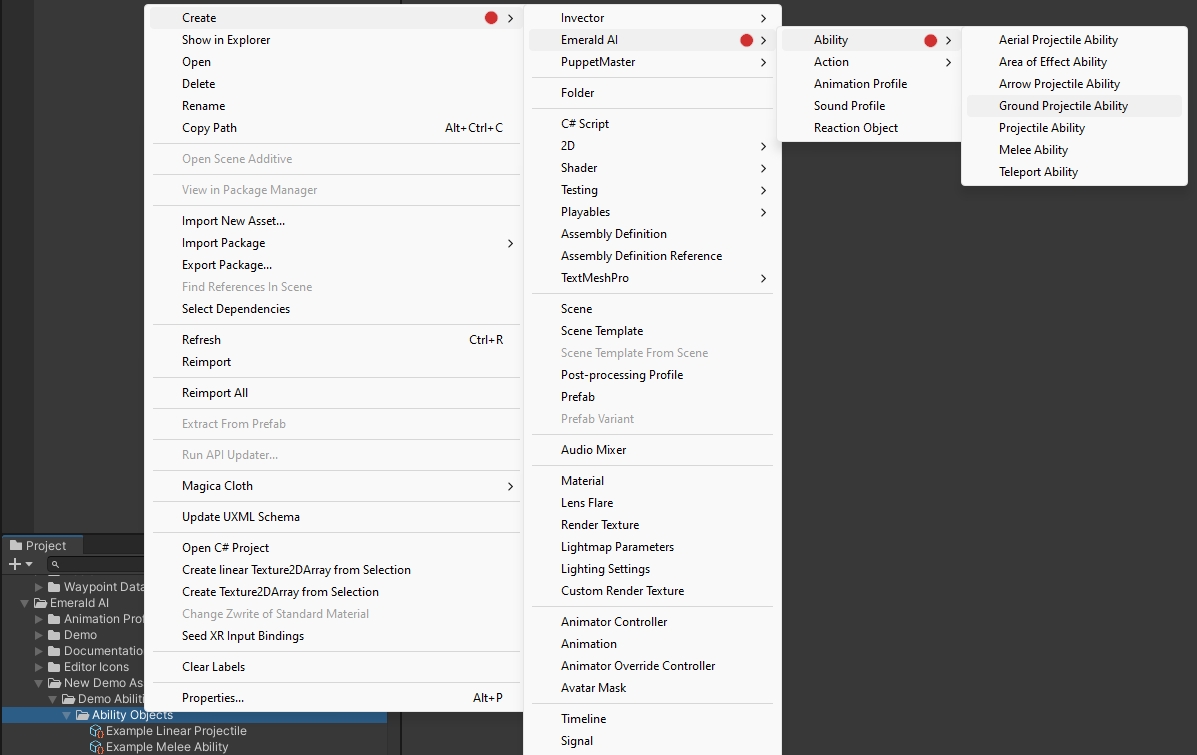1197x755 pixels.
Task: Click the Ability Objects folder icon
Action: click(x=83, y=715)
